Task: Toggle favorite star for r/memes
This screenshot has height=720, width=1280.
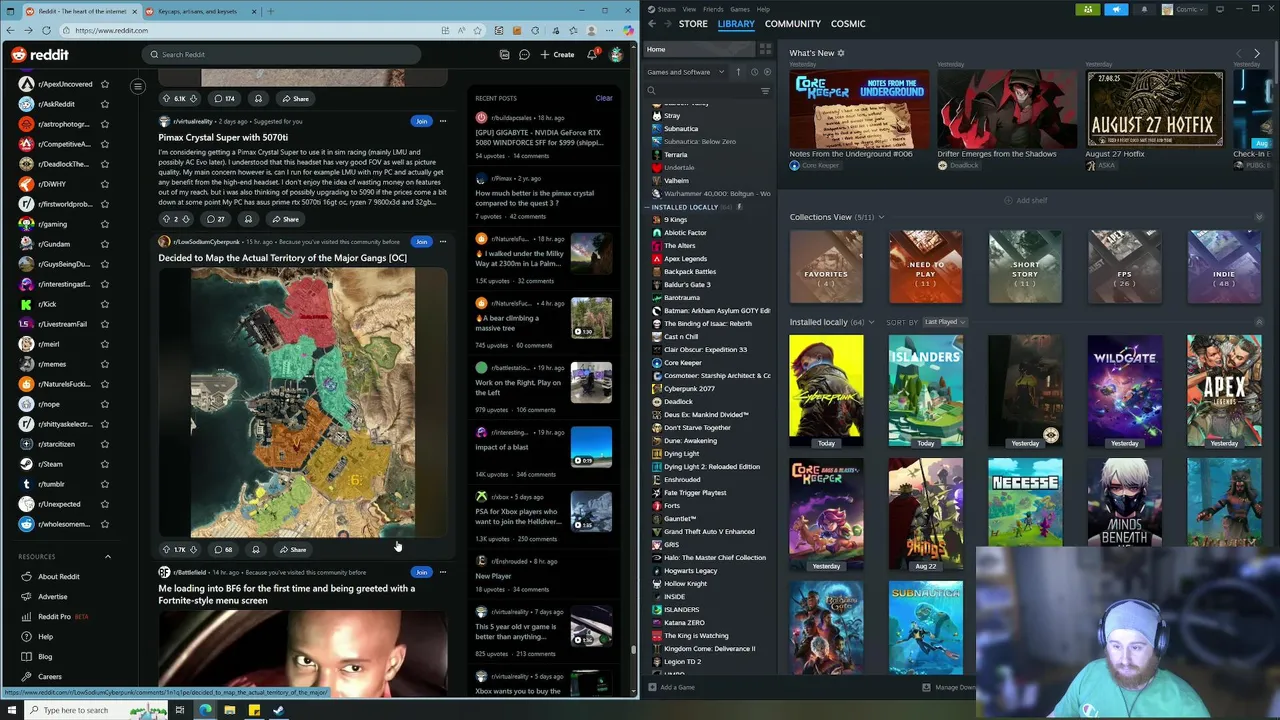Action: [x=104, y=364]
